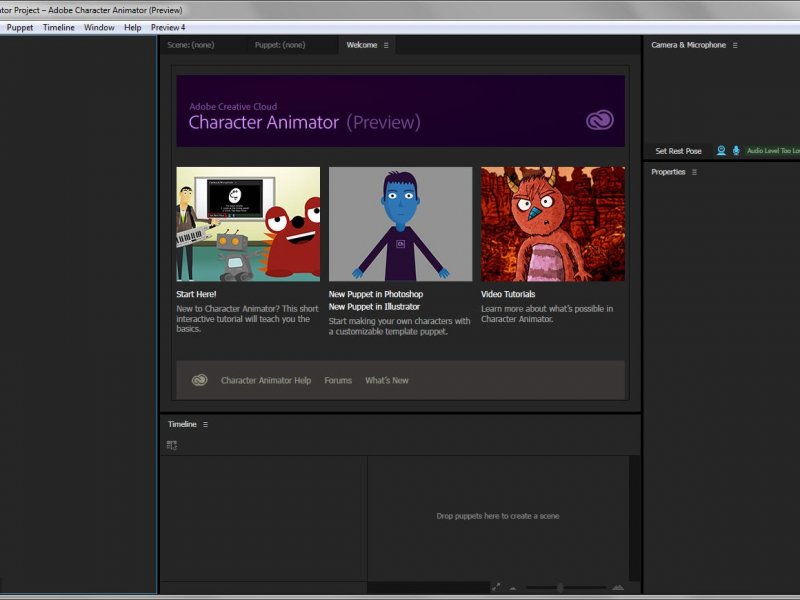Open the Puppet menu
The height and width of the screenshot is (600, 800).
click(20, 28)
